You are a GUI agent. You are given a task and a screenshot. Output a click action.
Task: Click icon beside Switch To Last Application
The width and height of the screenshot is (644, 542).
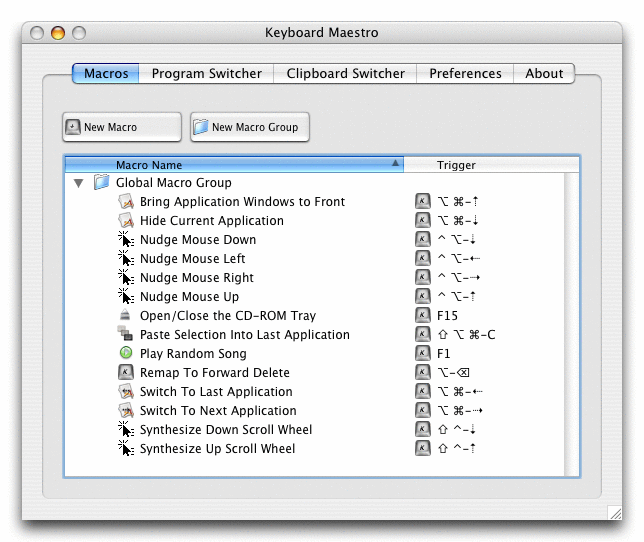click(126, 391)
